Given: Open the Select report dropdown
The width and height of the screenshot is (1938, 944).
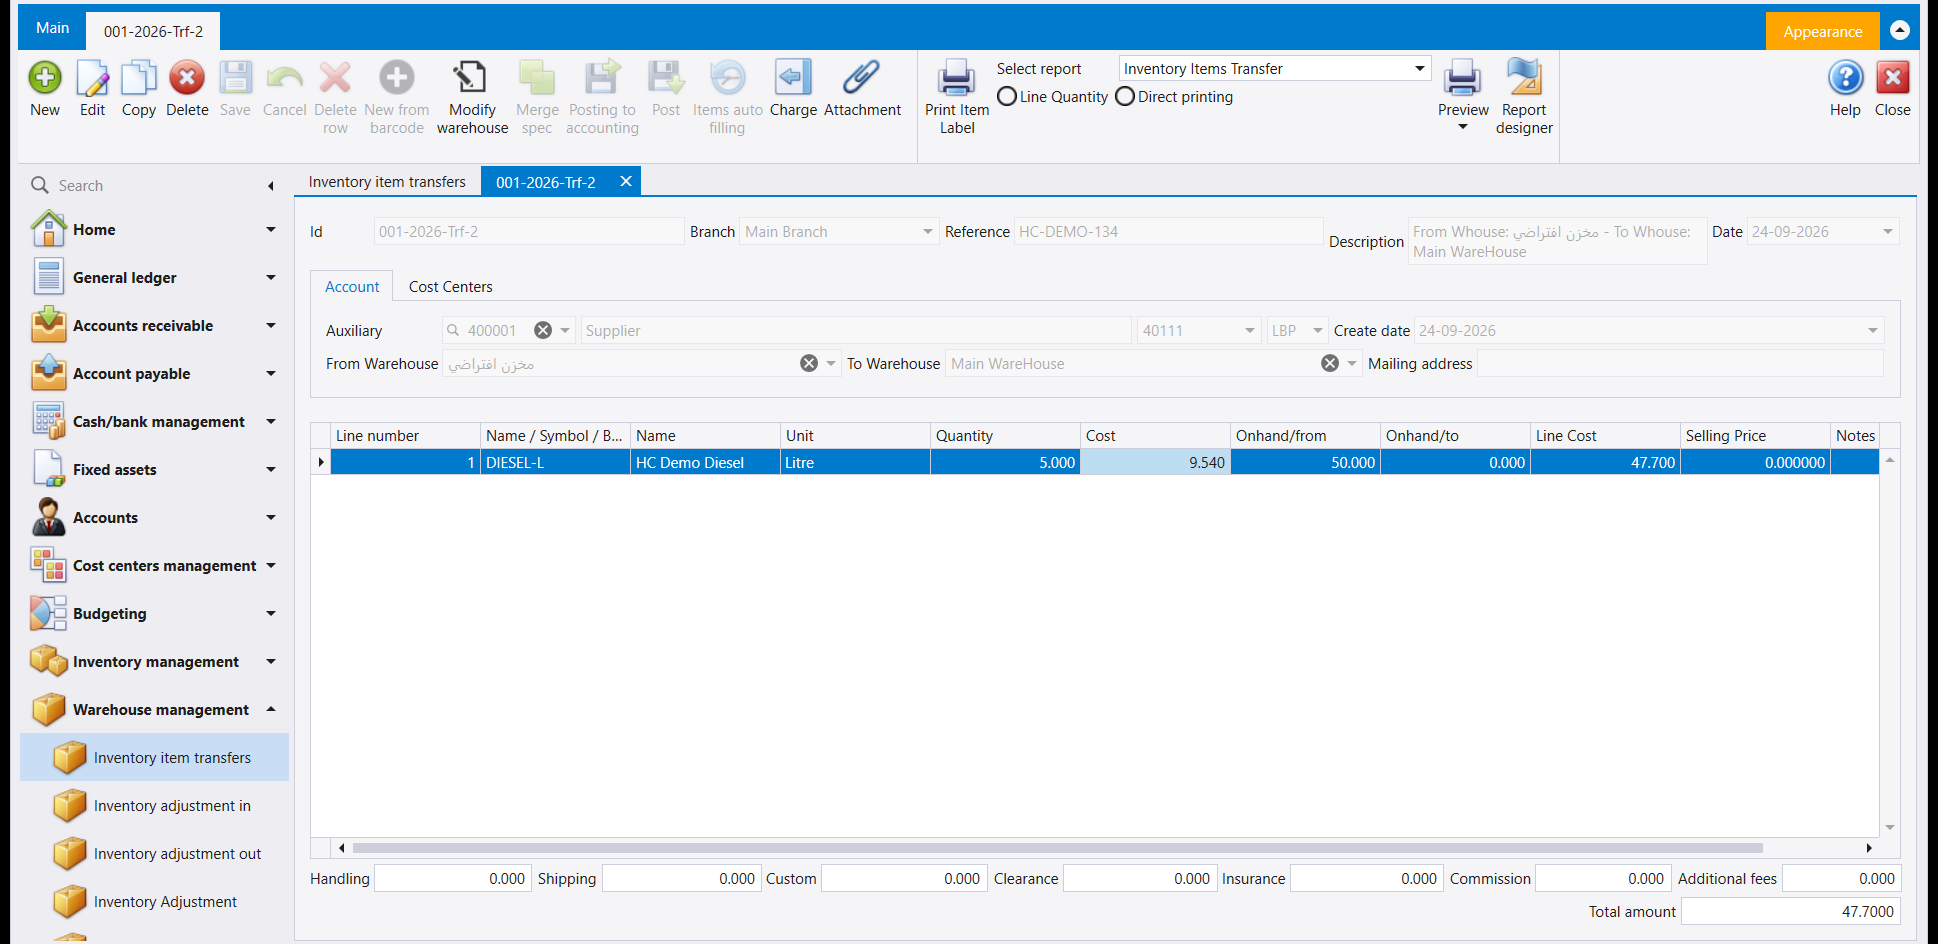Looking at the screenshot, I should [x=1419, y=68].
